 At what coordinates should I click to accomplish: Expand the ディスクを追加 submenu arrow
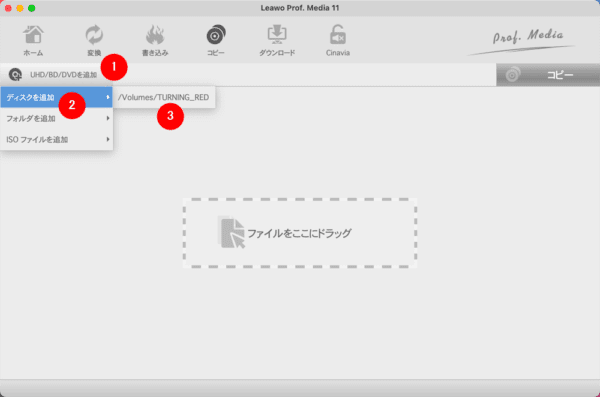[108, 97]
